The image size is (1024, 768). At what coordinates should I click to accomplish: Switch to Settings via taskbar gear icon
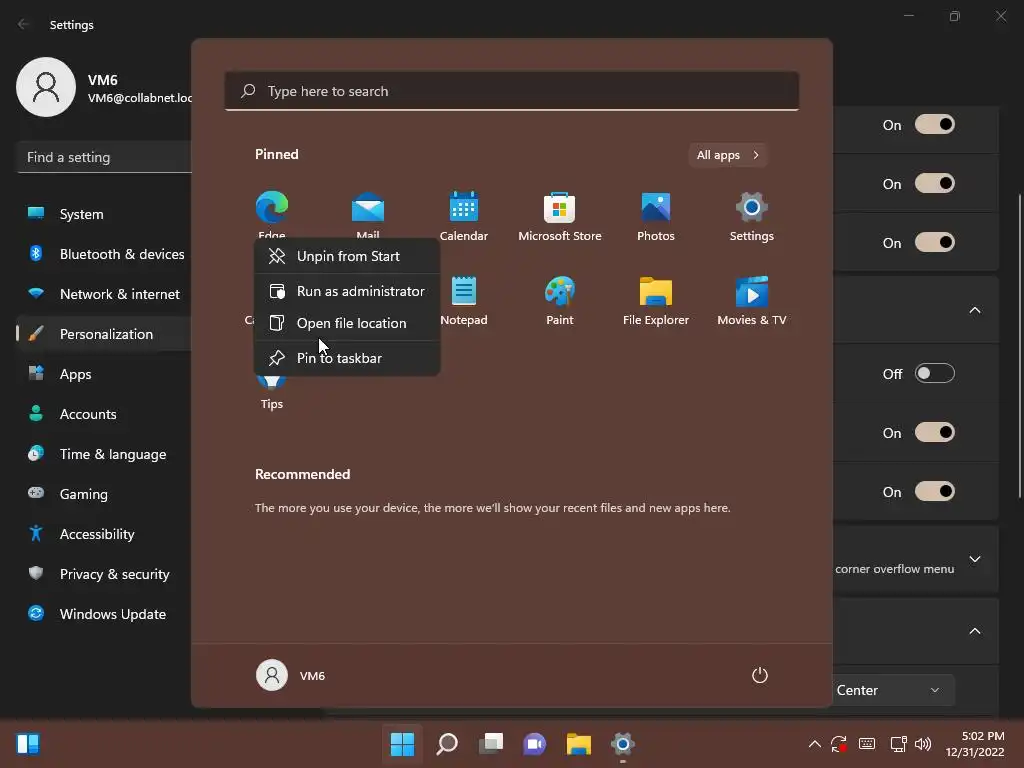click(x=623, y=744)
